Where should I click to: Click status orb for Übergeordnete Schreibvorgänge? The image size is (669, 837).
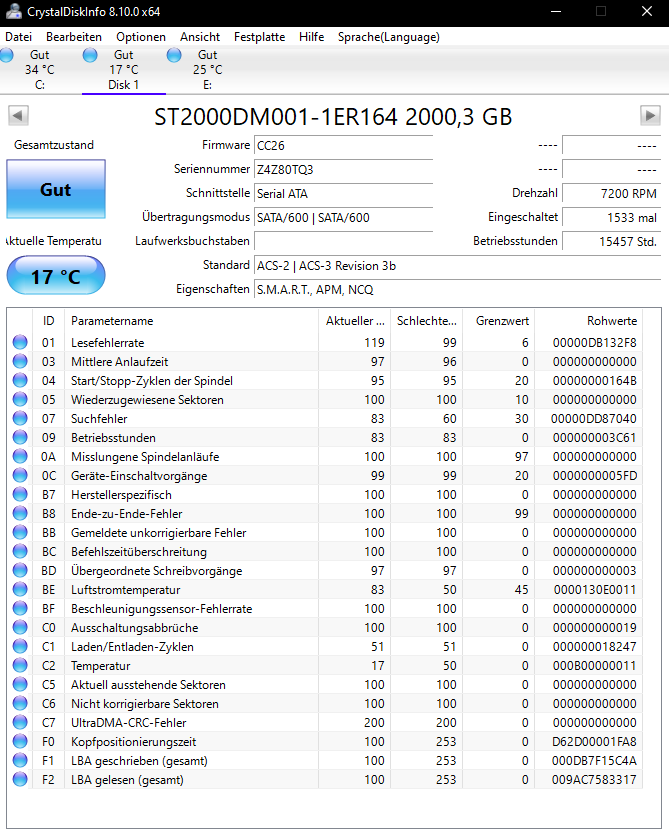[x=20, y=570]
